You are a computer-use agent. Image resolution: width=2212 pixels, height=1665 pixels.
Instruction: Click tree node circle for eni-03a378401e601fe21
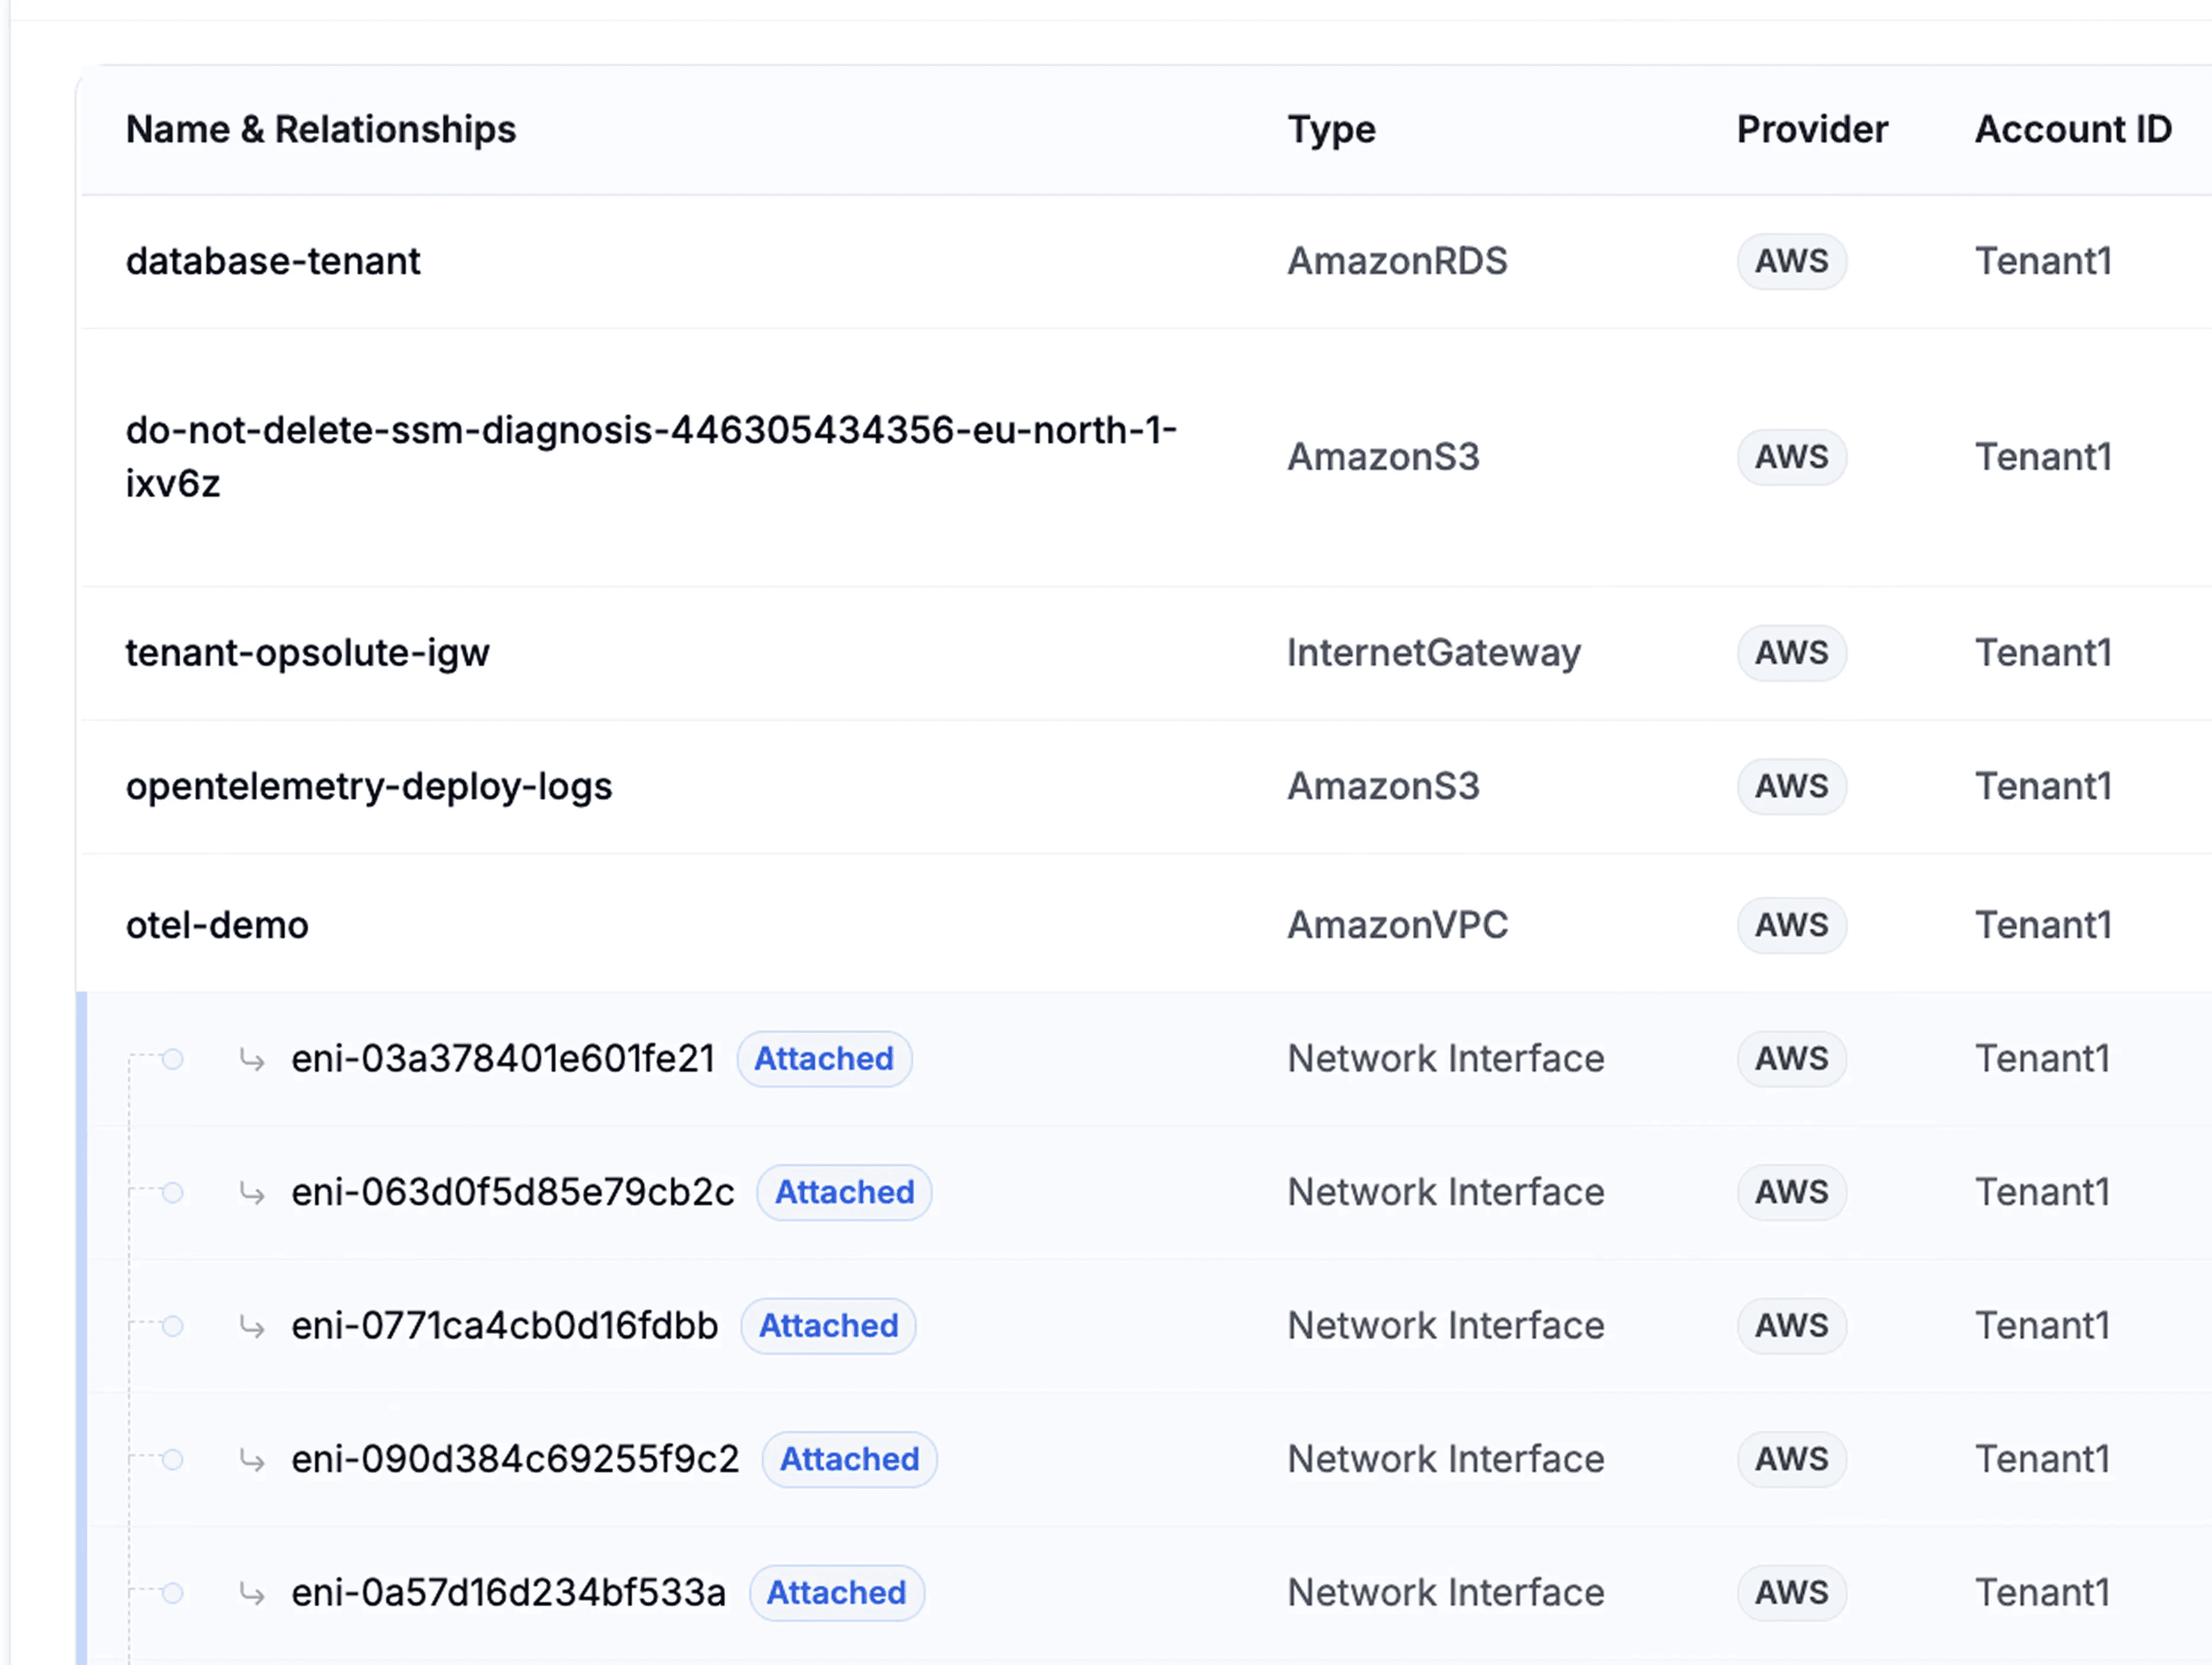[x=173, y=1059]
